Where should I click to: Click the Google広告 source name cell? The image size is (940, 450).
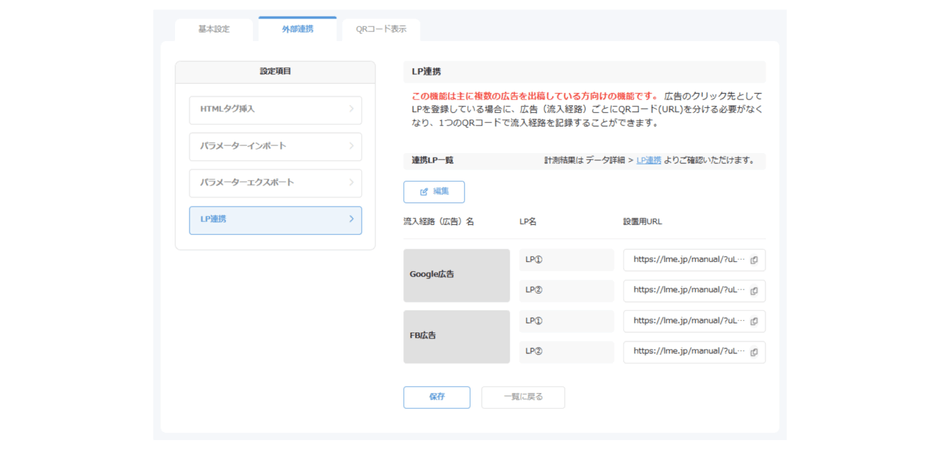[456, 275]
